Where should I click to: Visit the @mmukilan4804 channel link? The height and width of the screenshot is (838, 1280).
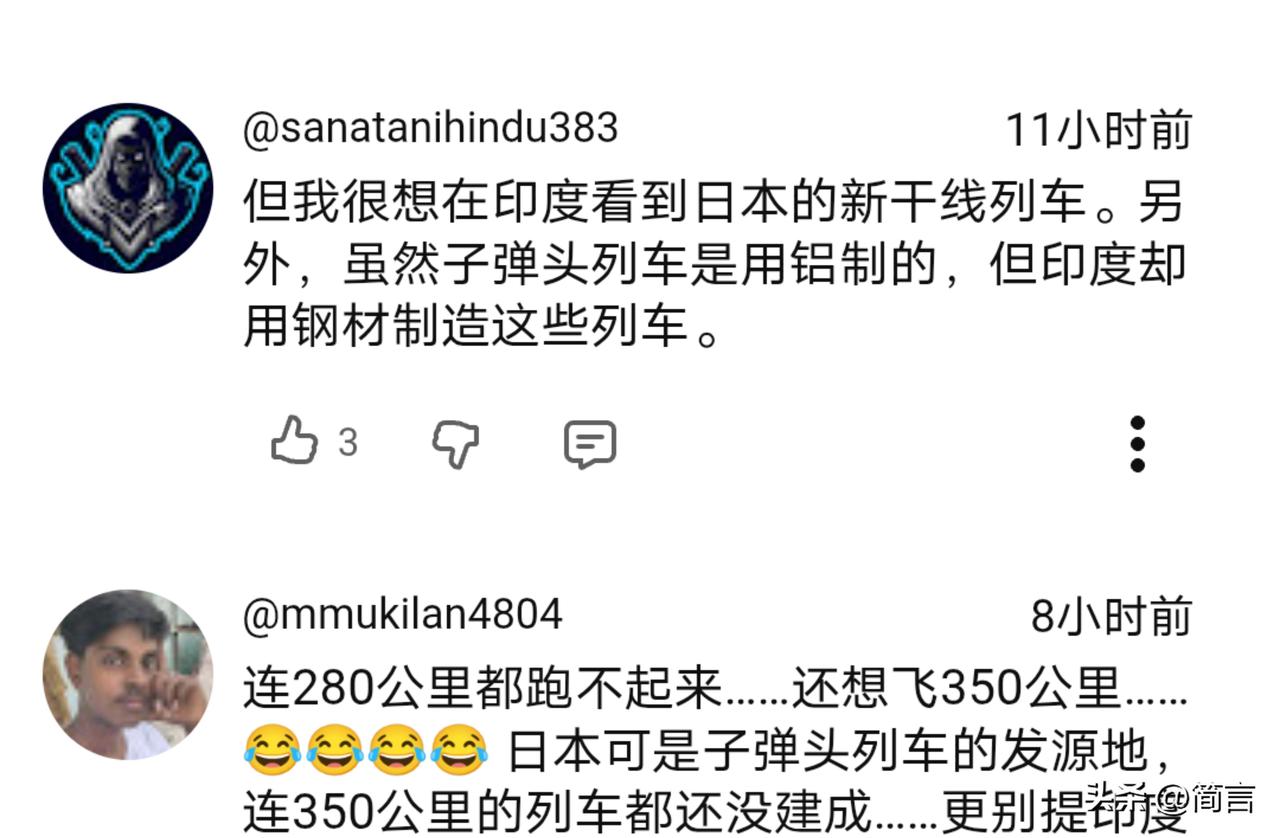click(x=403, y=614)
